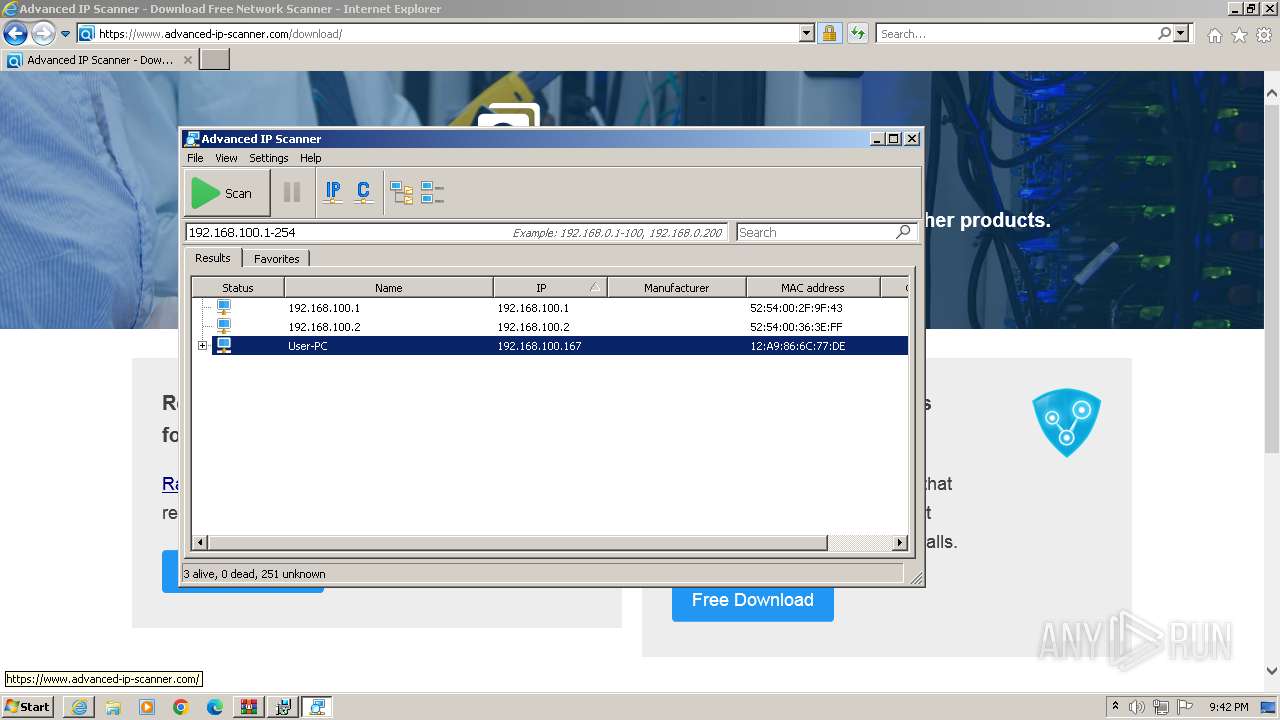The image size is (1280, 720).
Task: Click MAC address 12:A9:86:6C:77:DE
Action: click(797, 346)
